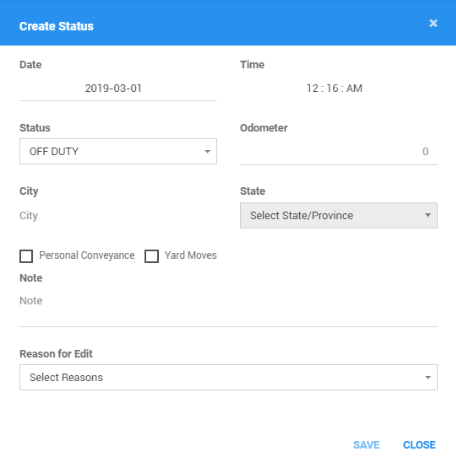The height and width of the screenshot is (468, 456).
Task: Click the State dropdown arrow icon
Action: coord(428,215)
